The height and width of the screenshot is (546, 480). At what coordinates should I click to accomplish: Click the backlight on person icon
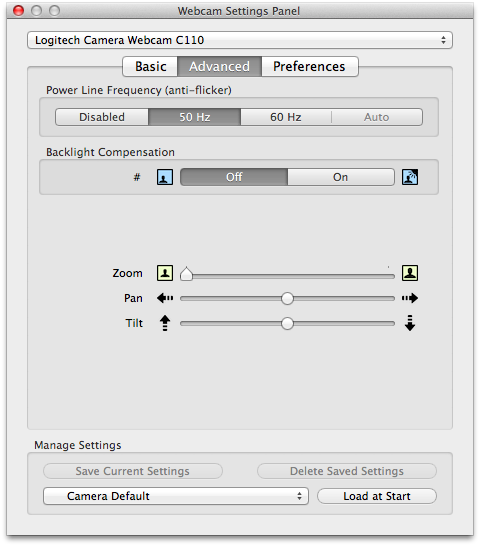(410, 177)
